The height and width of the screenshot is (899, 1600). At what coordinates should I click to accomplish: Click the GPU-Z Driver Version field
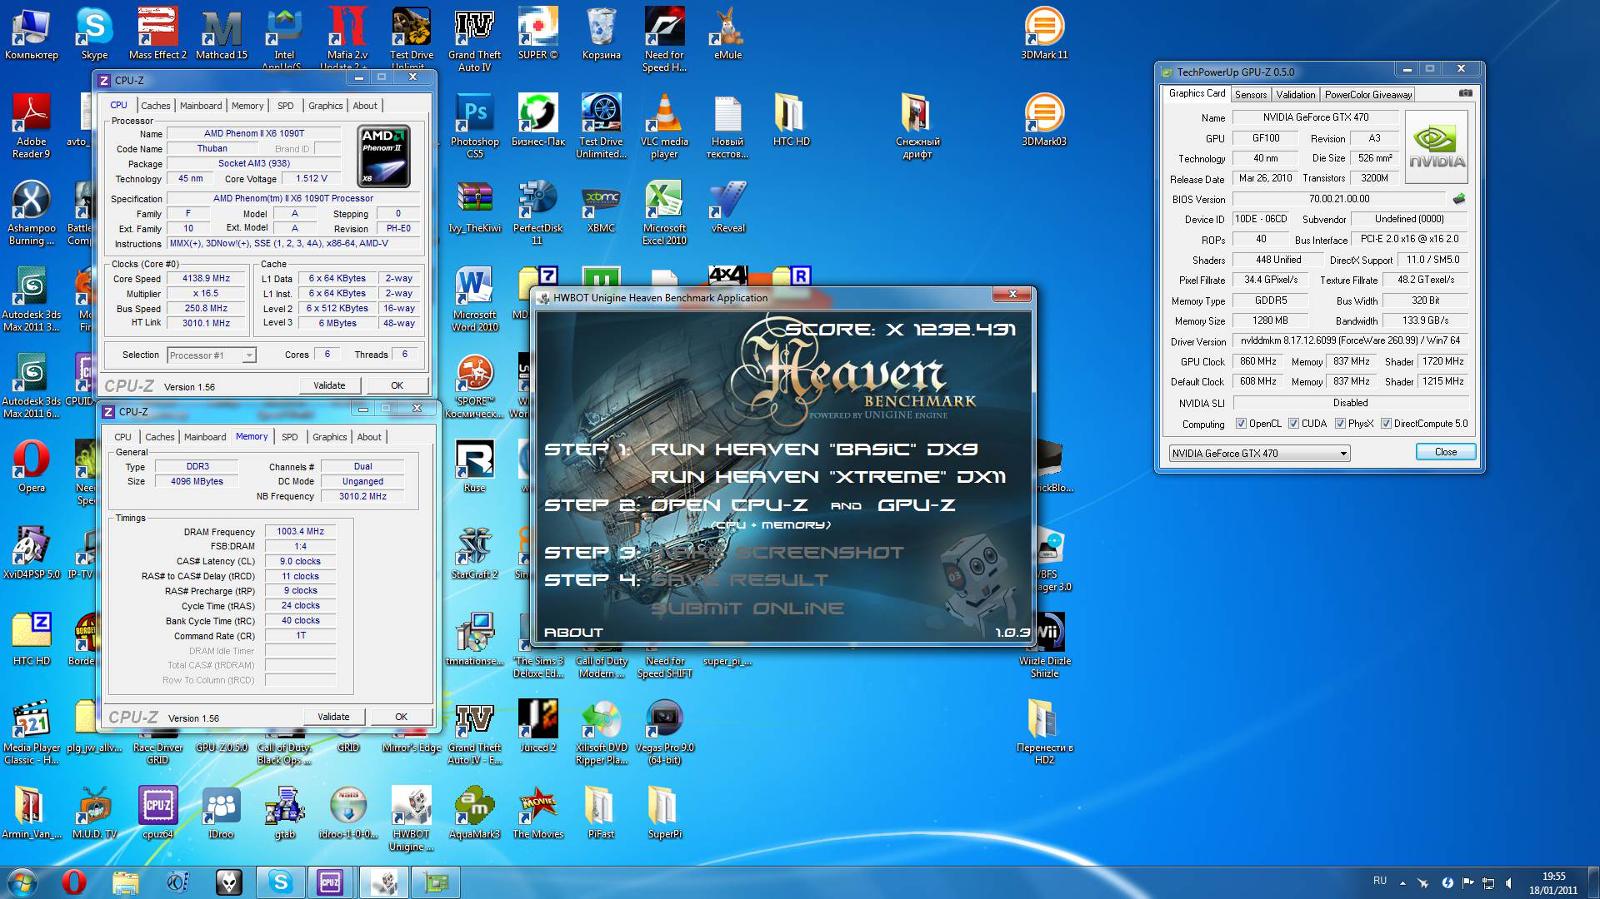(x=1350, y=341)
